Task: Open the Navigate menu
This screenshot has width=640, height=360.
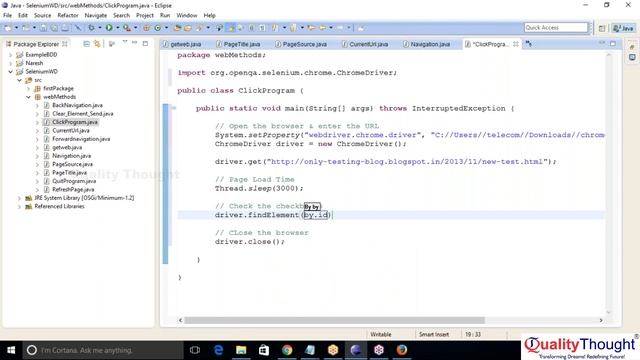Action: click(96, 16)
